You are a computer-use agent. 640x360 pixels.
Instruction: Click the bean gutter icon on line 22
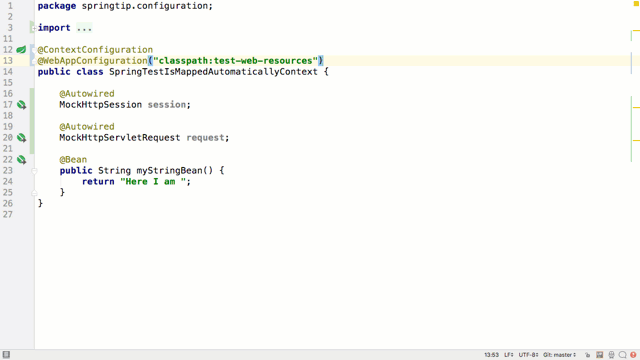(x=22, y=160)
